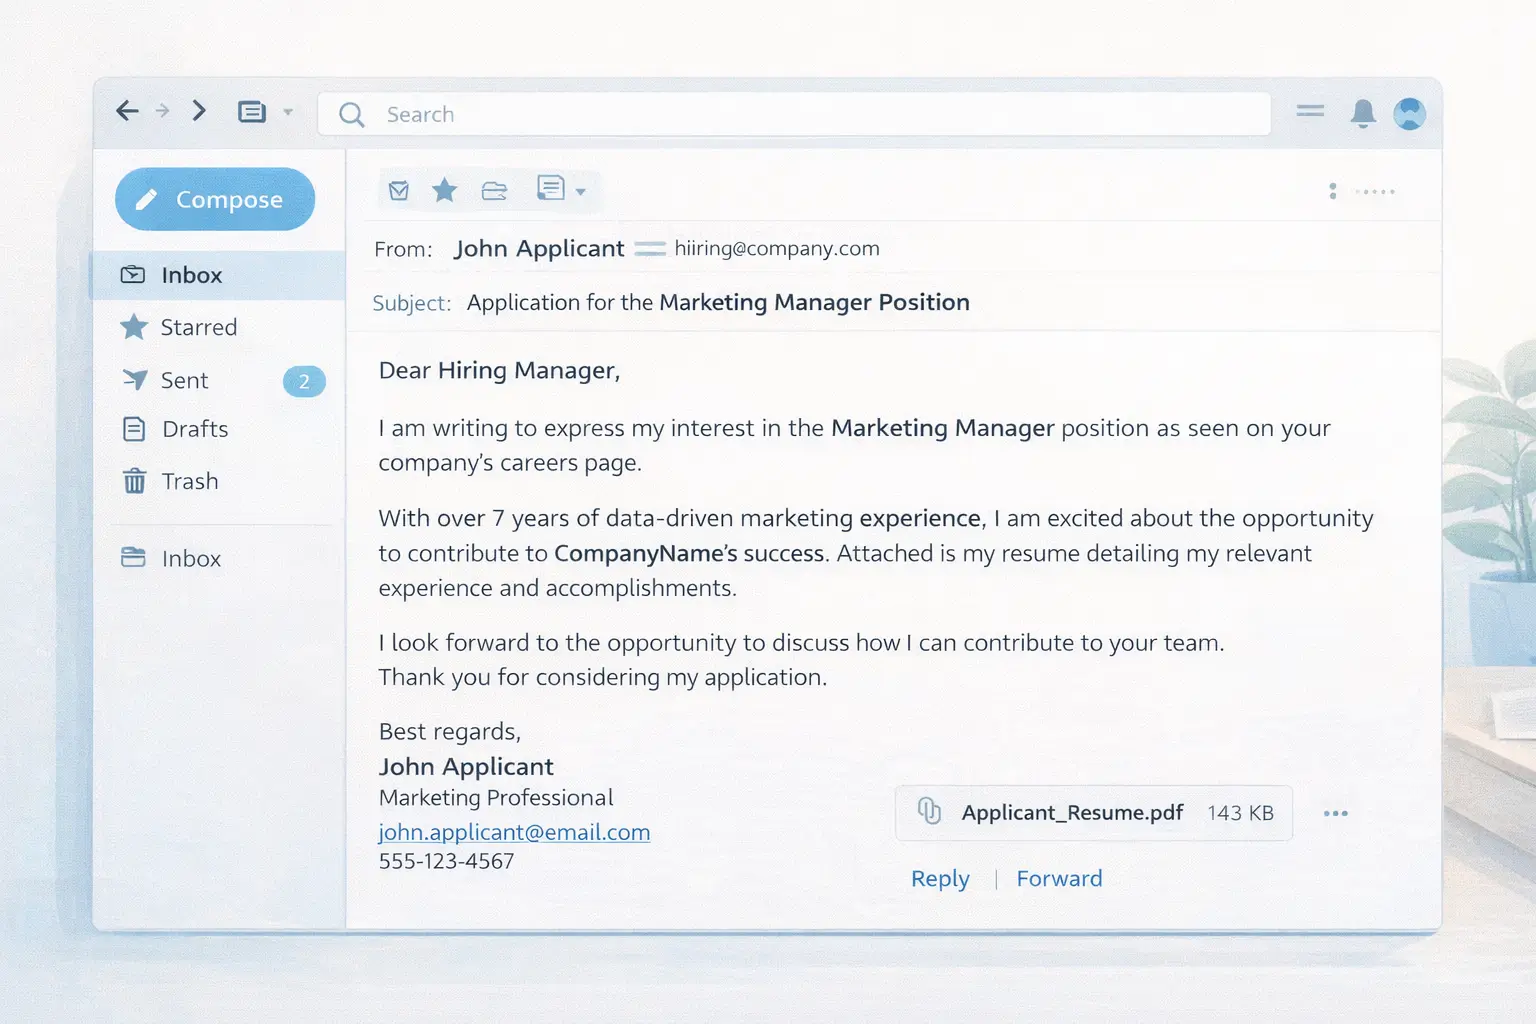Screen dimensions: 1536x1024
Task: Switch to the Starred folder
Action: pyautogui.click(x=198, y=327)
